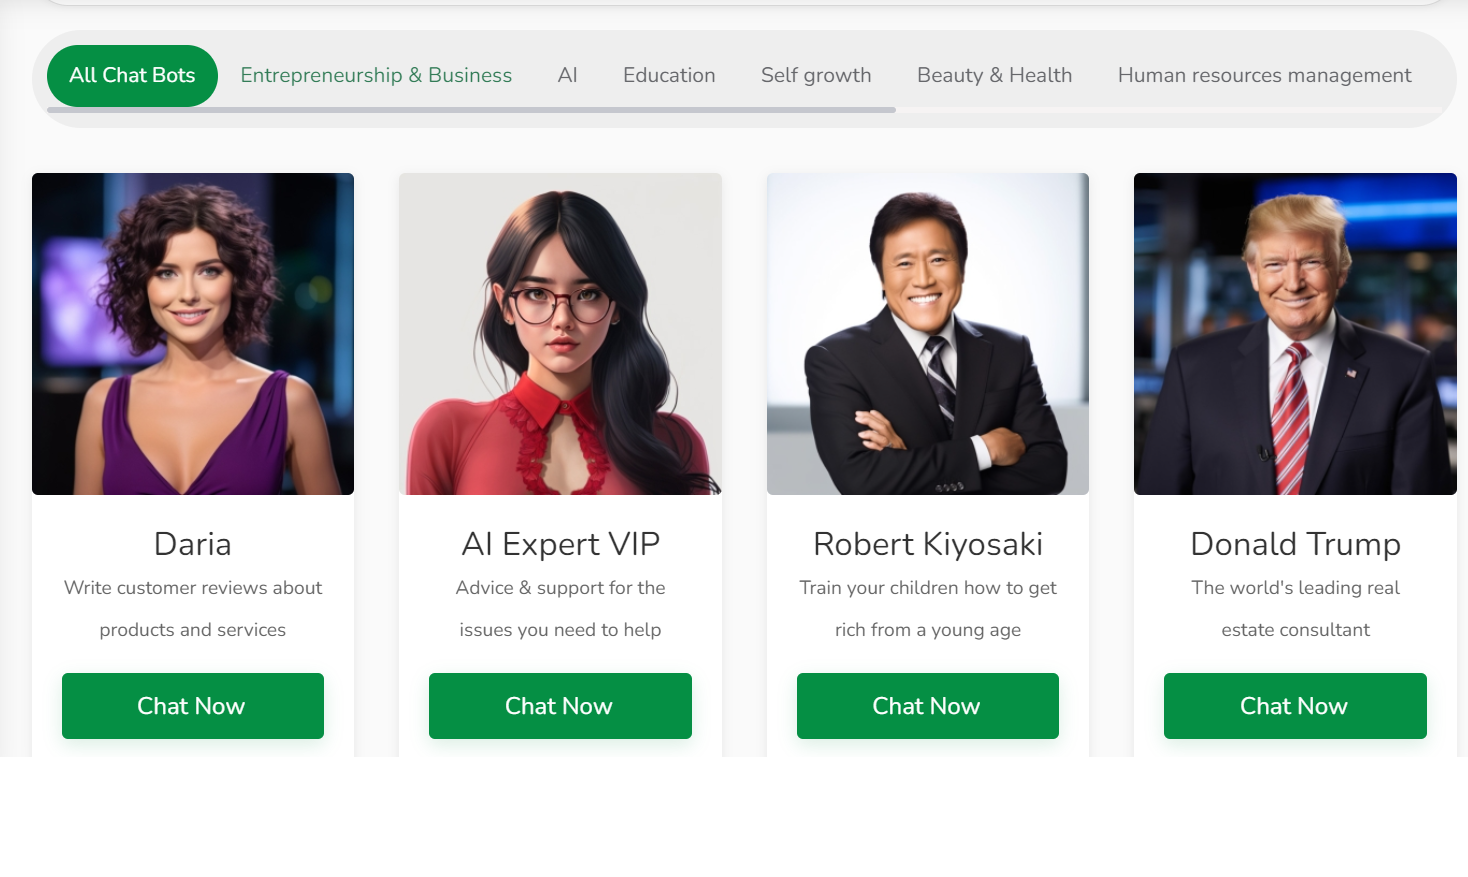
Task: Open the Robert Kiyosaki portrait
Action: tap(928, 334)
